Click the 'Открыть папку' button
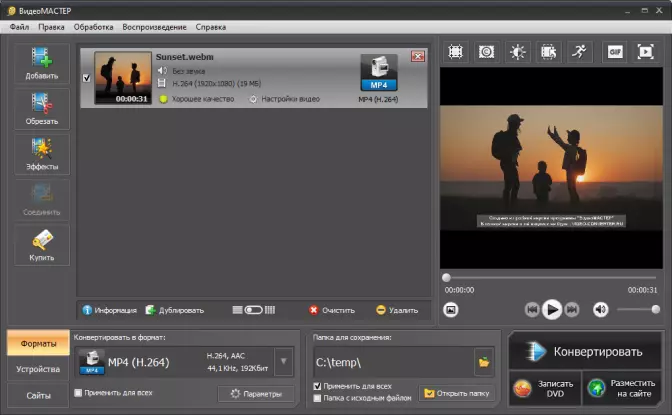The image size is (672, 415). pyautogui.click(x=456, y=393)
